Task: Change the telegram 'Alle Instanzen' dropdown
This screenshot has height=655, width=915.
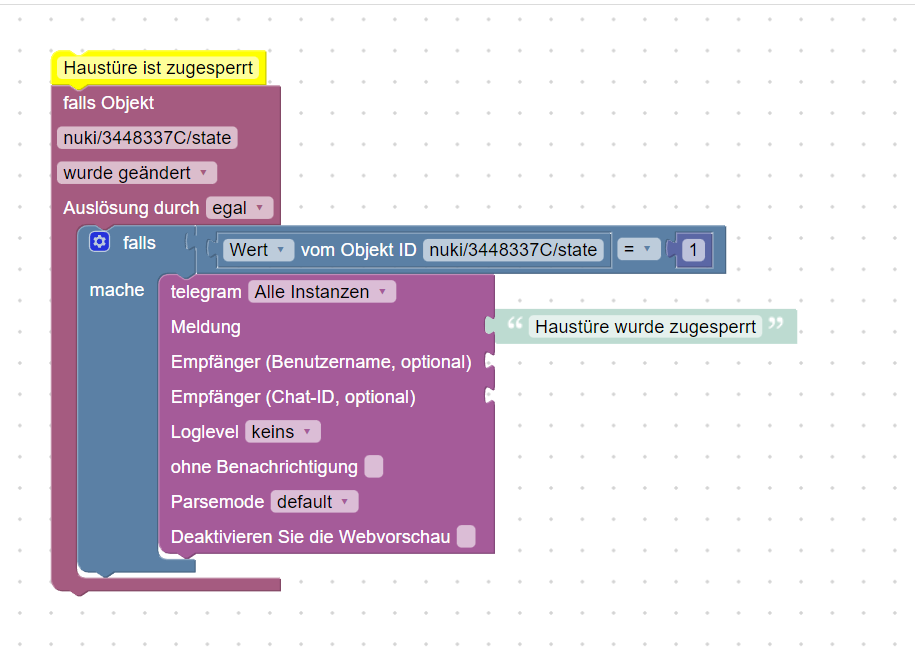Action: pyautogui.click(x=321, y=292)
